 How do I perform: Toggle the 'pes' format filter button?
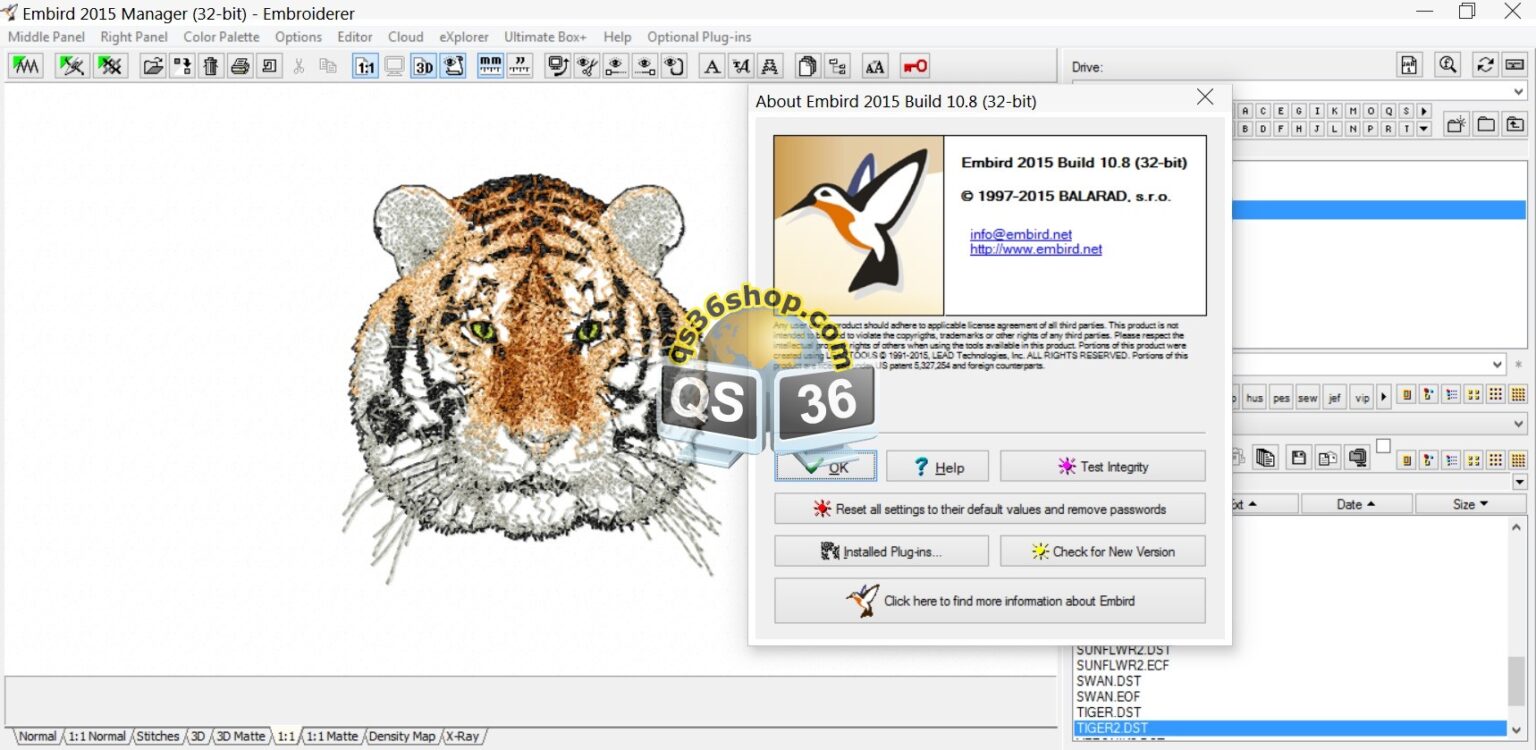1282,397
